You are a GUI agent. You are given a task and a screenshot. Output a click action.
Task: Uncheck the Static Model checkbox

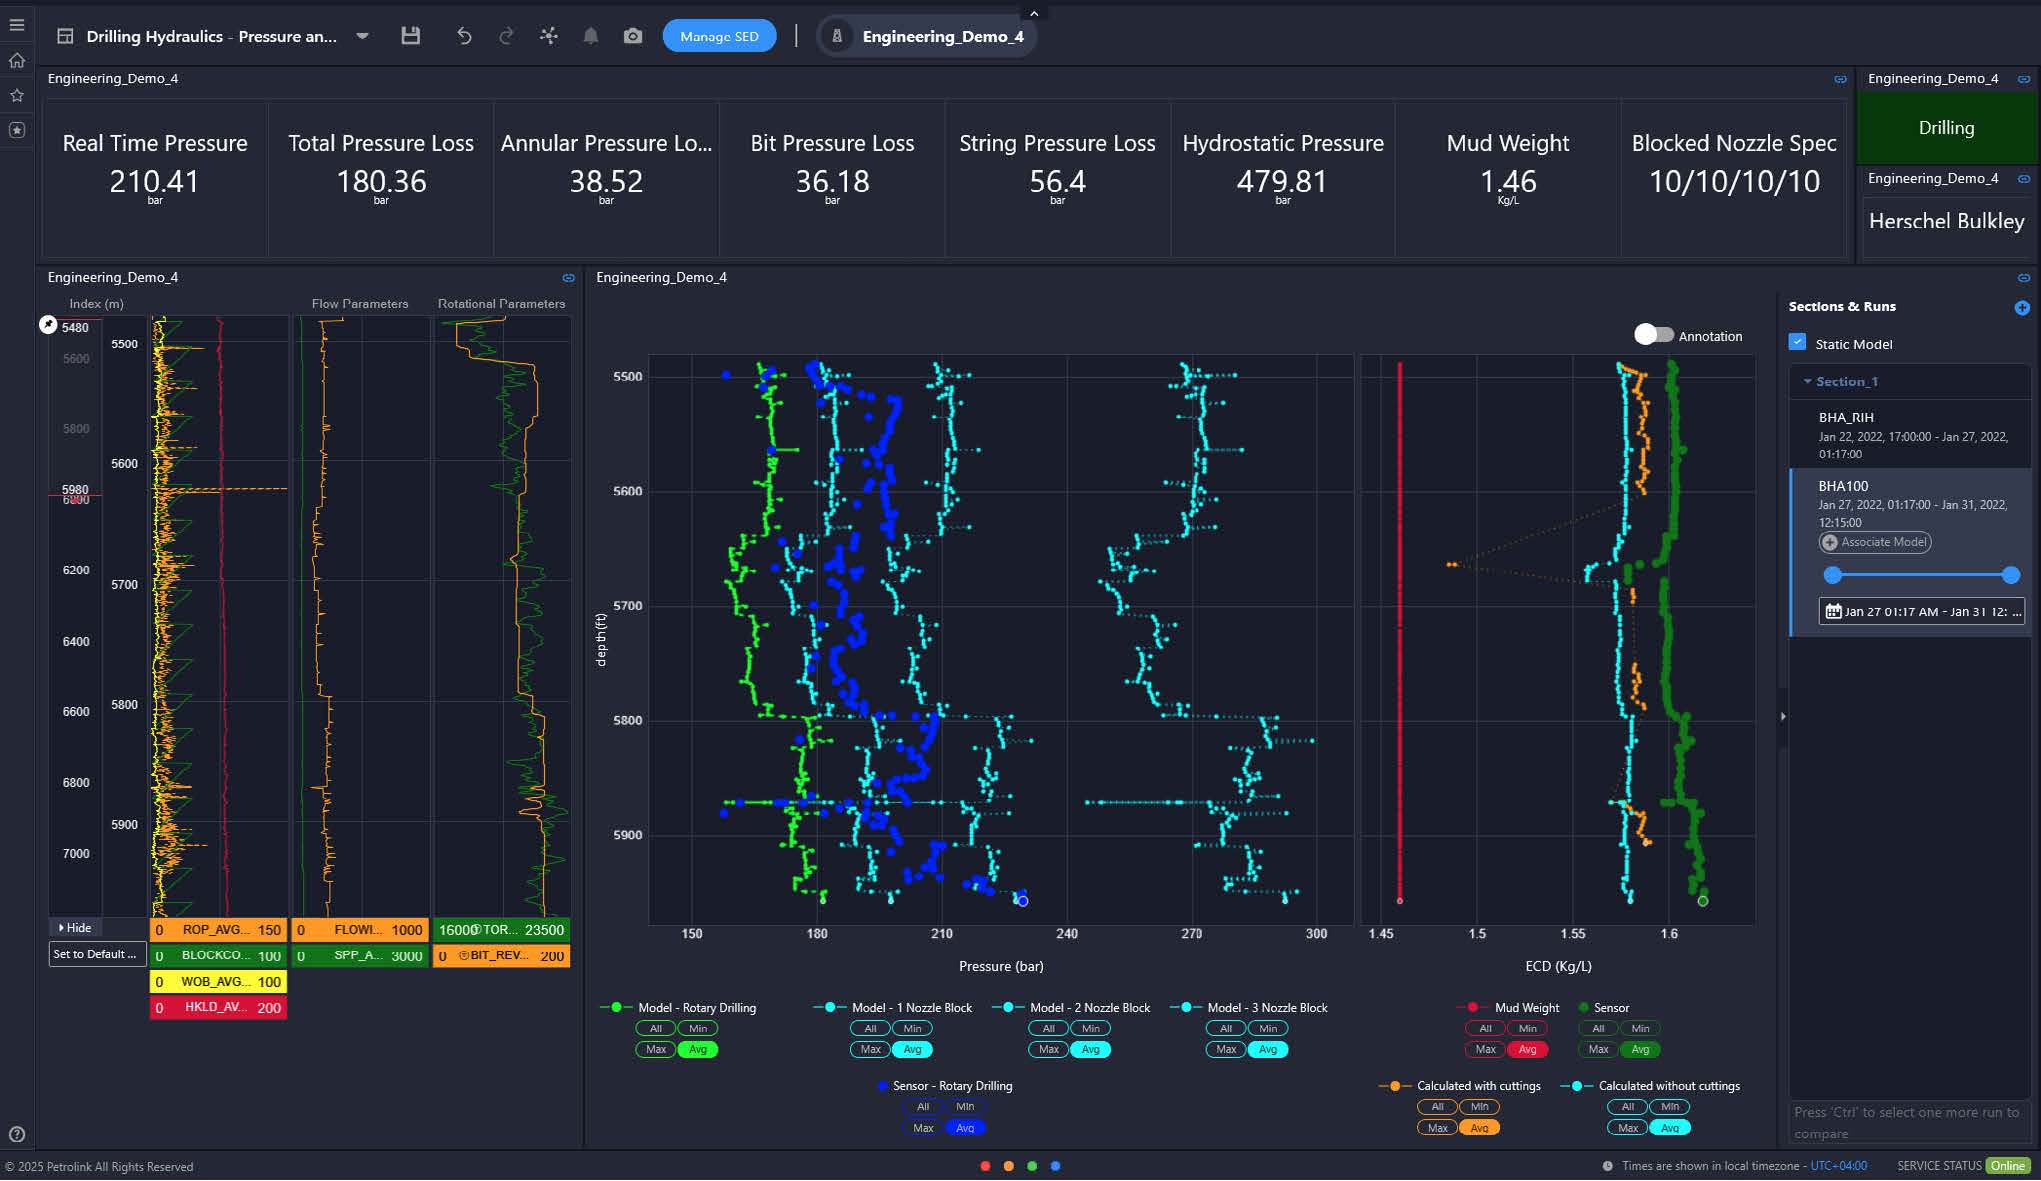coord(1797,343)
